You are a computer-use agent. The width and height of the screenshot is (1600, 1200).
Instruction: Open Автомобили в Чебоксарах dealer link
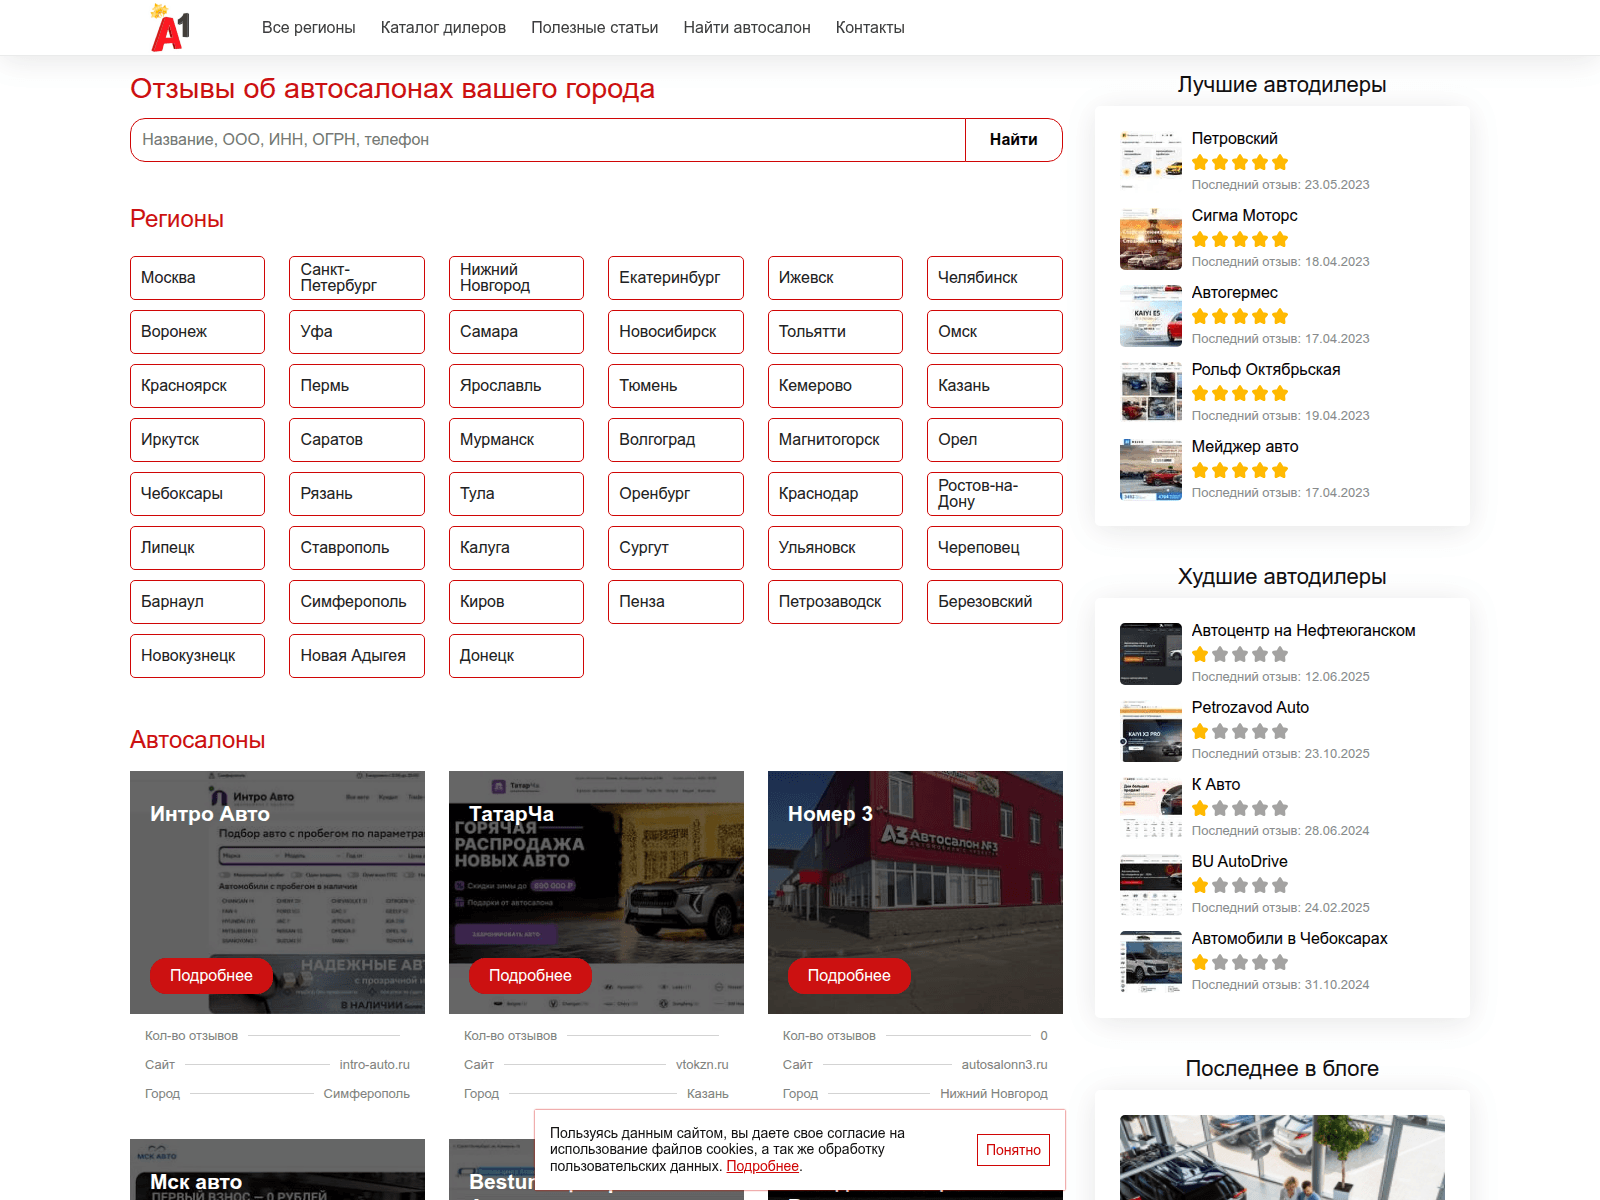pyautogui.click(x=1289, y=939)
